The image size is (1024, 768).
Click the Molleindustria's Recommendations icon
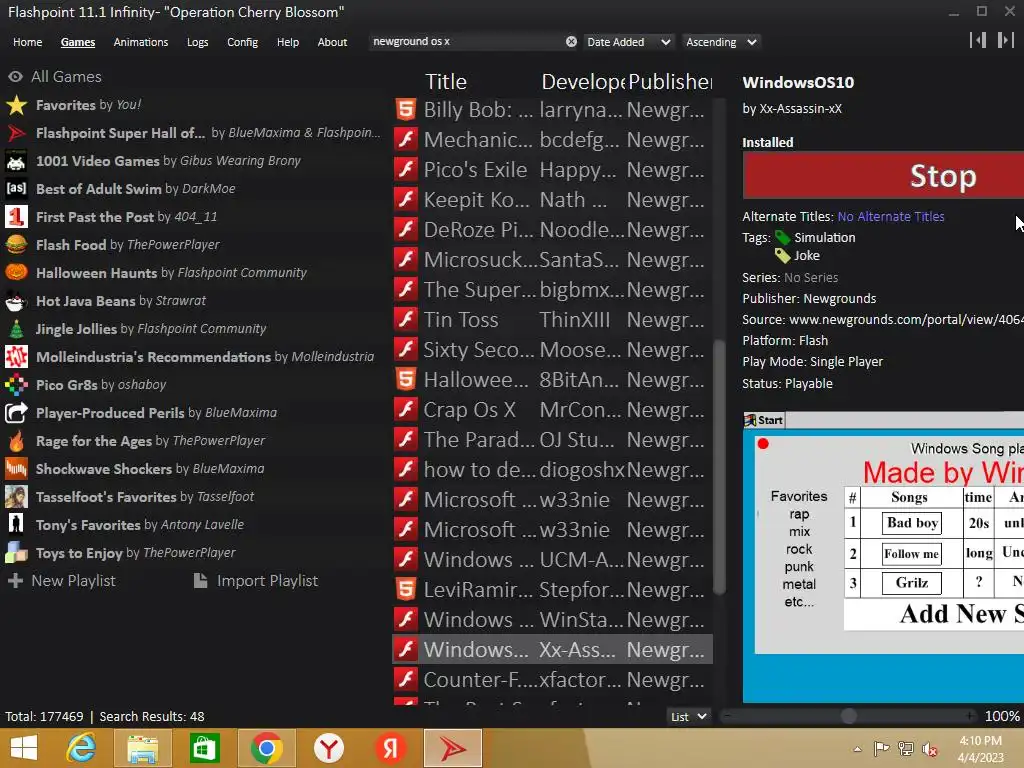click(16, 357)
